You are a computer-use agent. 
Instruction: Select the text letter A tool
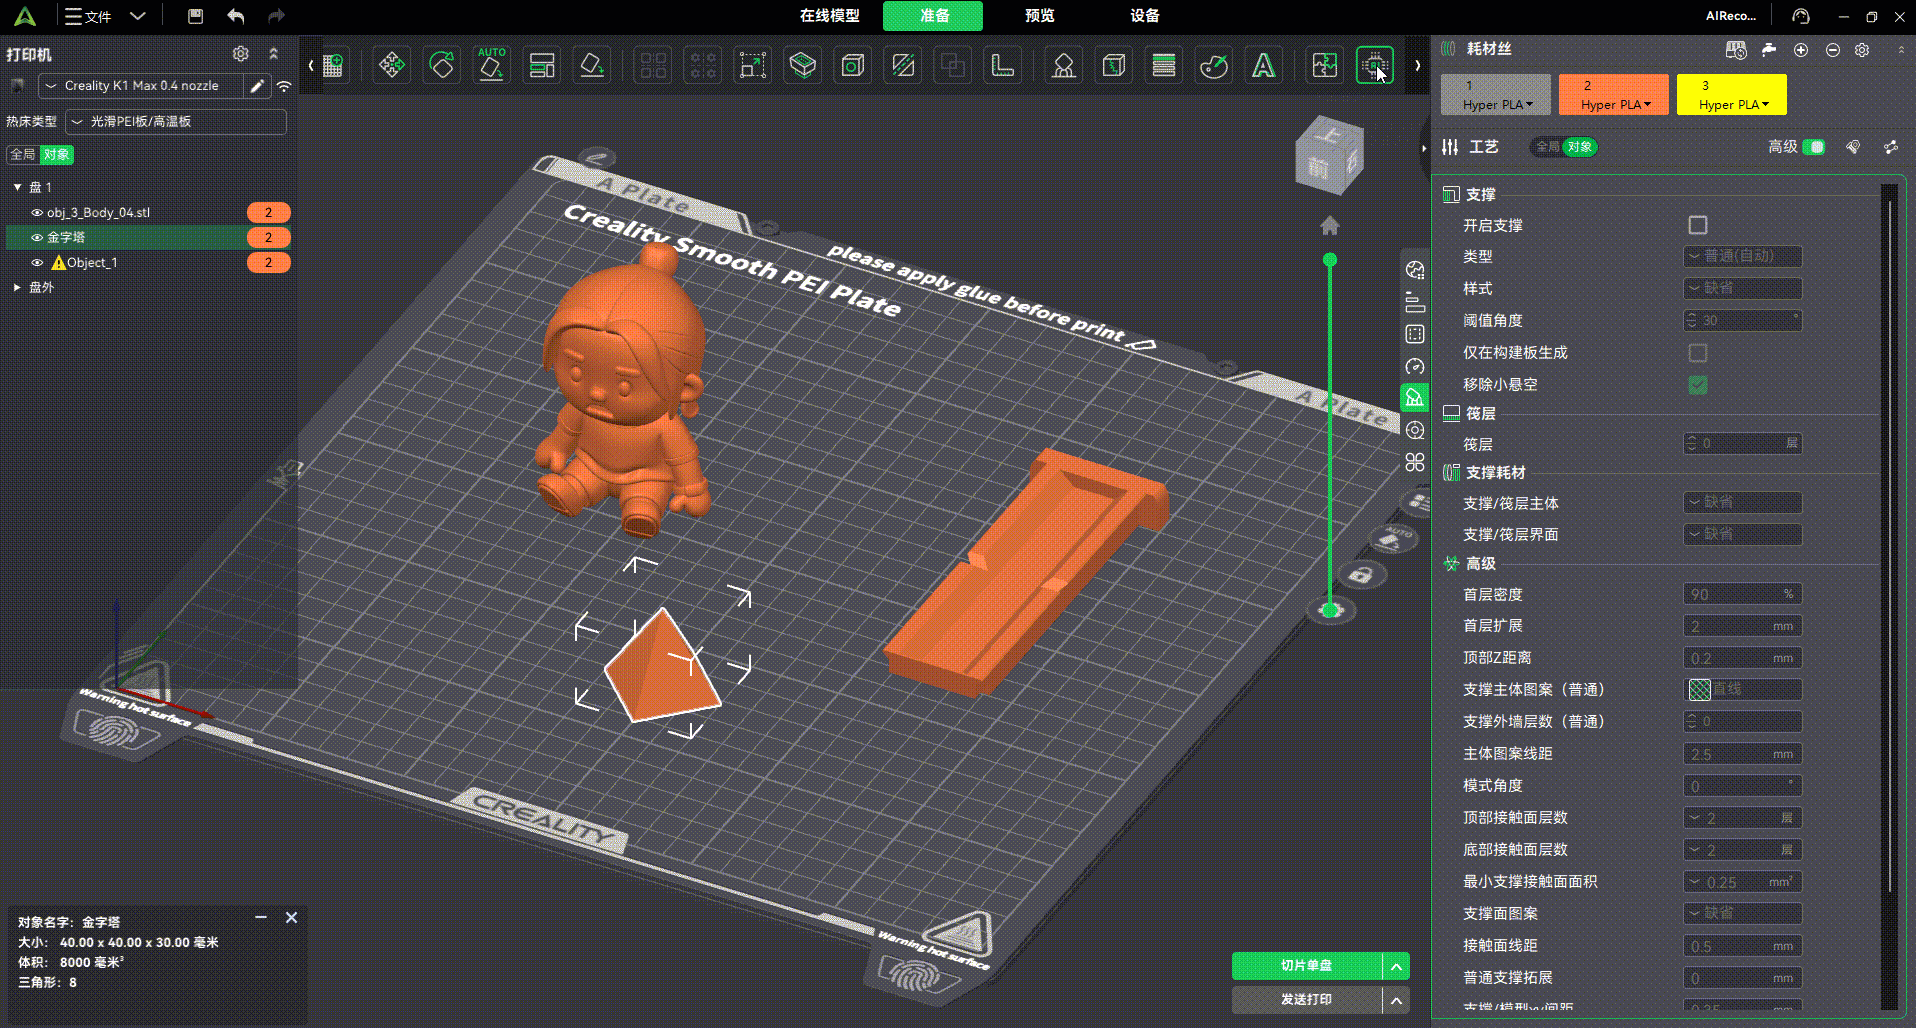(x=1264, y=66)
